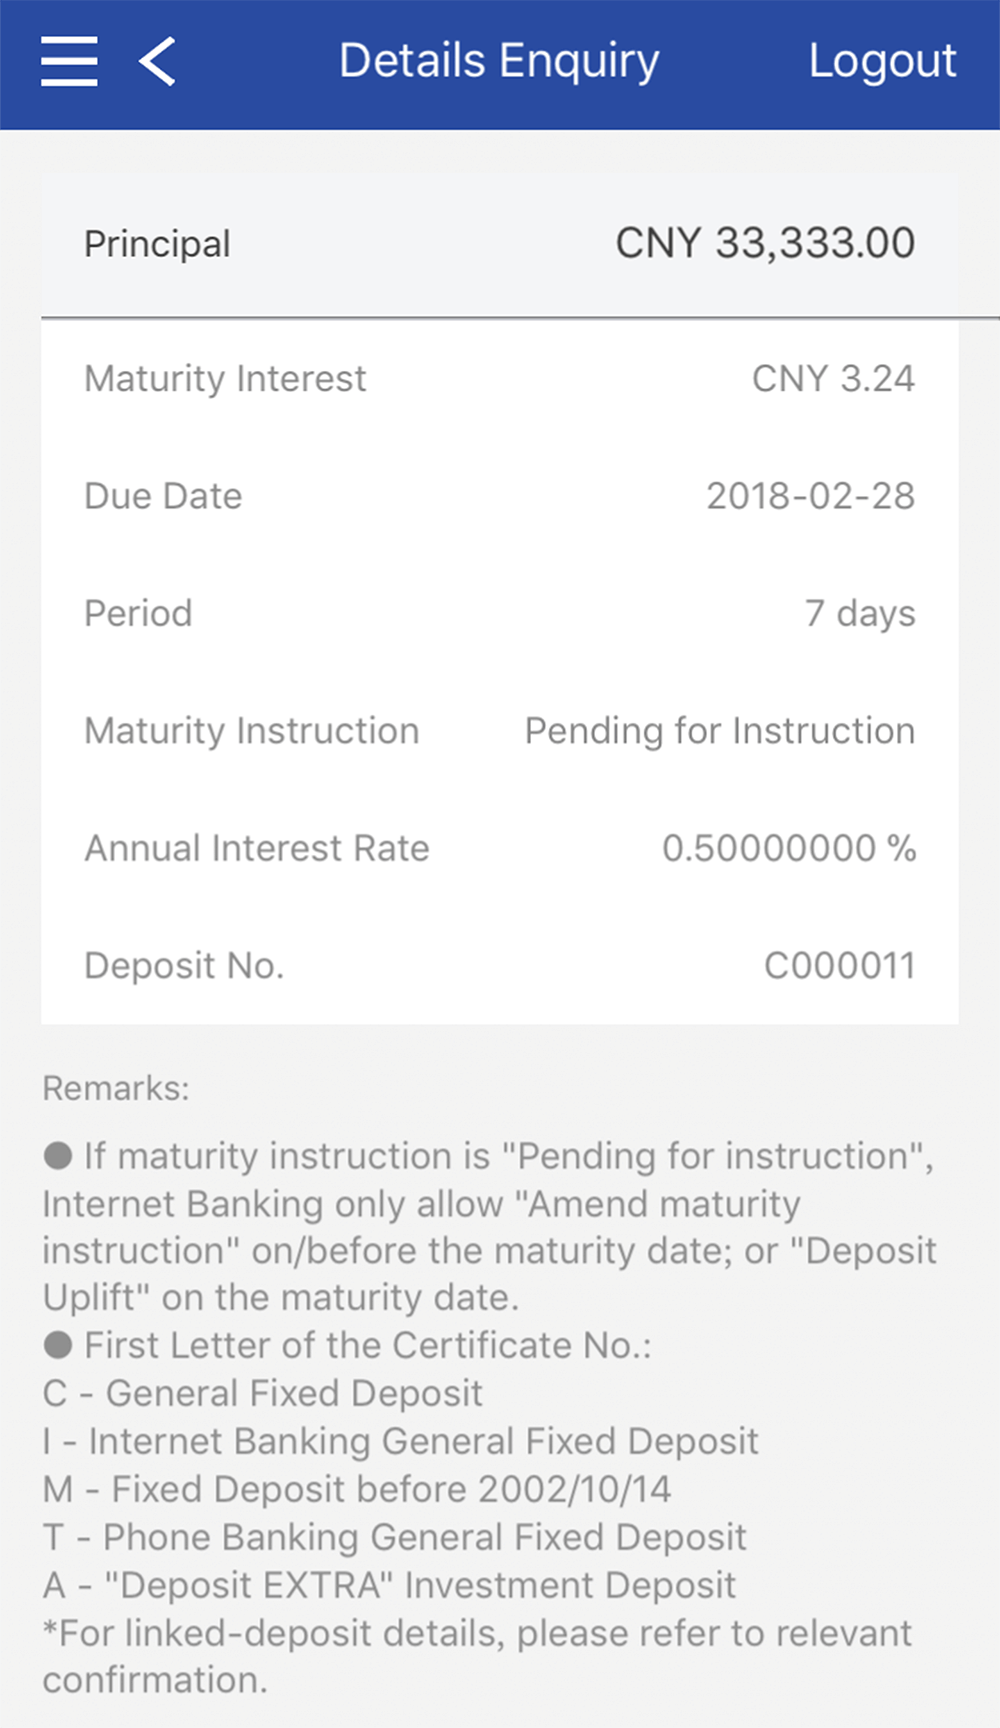This screenshot has height=1728, width=1000.
Task: Open the hamburger menu
Action: click(x=69, y=61)
